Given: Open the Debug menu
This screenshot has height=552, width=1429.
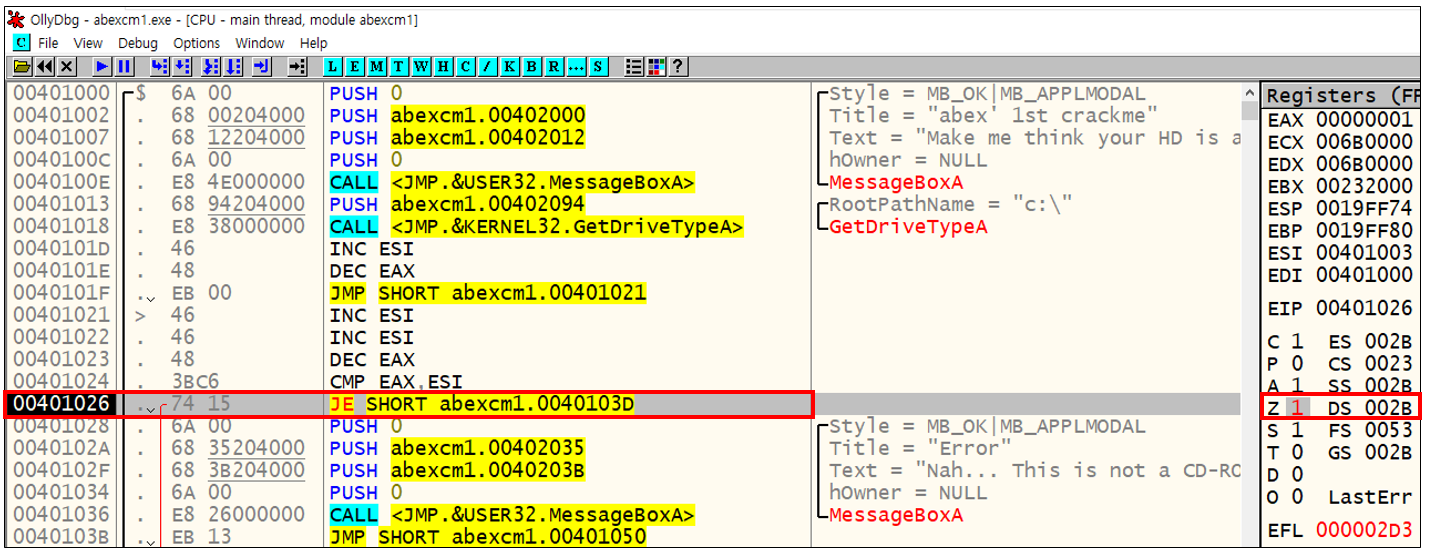Looking at the screenshot, I should point(138,43).
